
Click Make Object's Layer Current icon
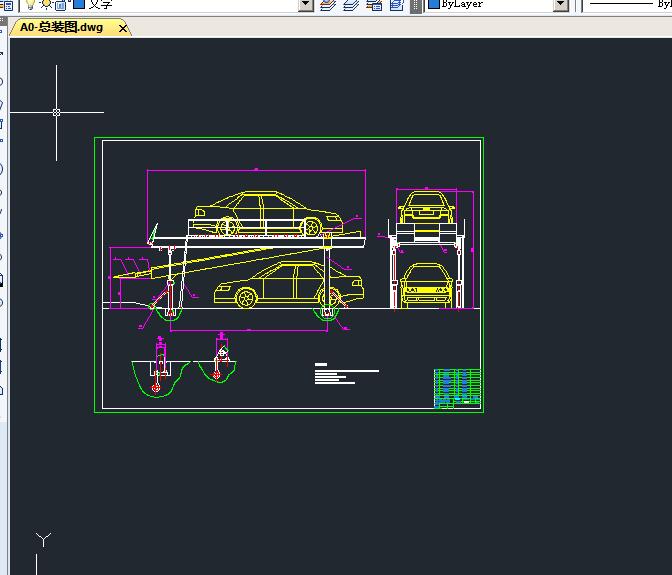[328, 5]
